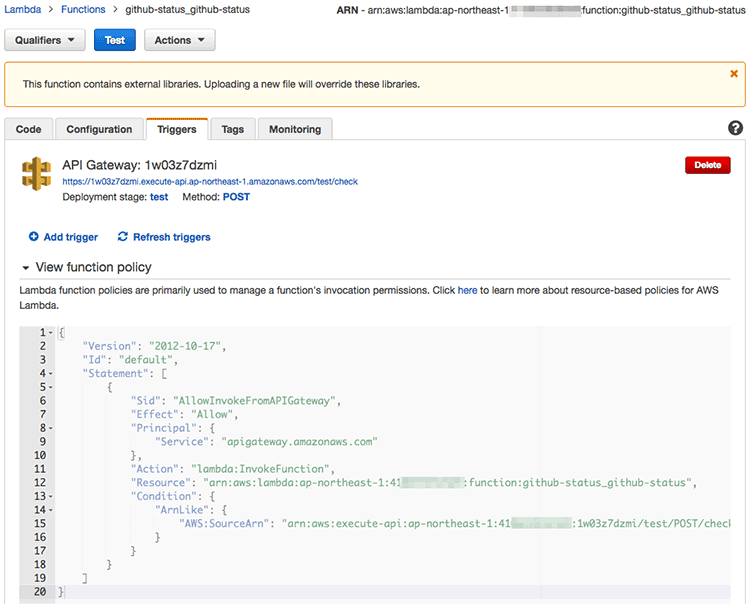Select the Triggers tab
This screenshot has width=750, height=604.
pyautogui.click(x=177, y=129)
